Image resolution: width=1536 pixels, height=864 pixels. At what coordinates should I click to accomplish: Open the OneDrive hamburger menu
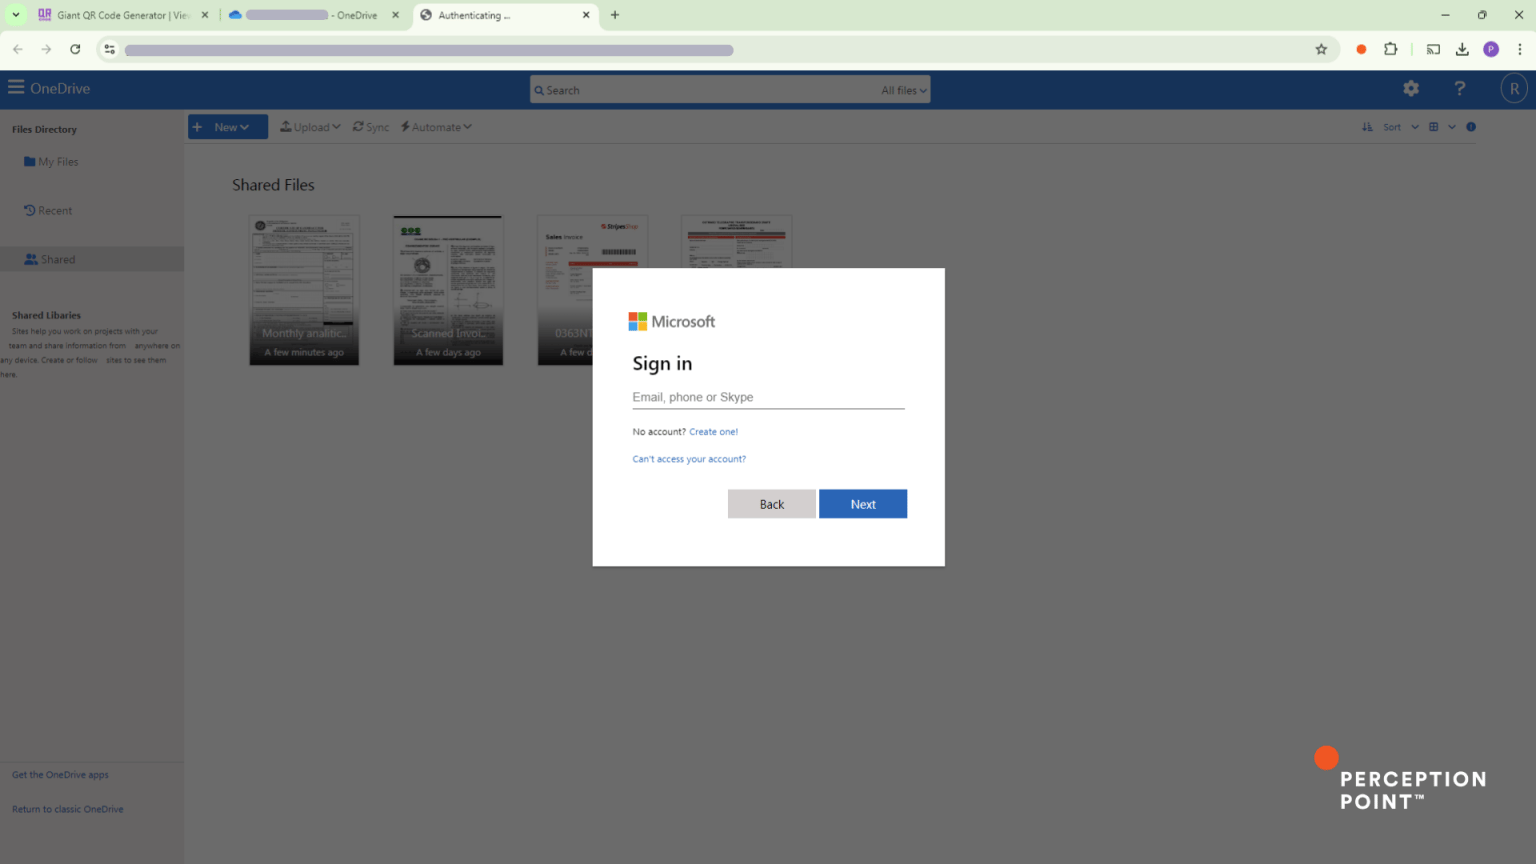16,88
